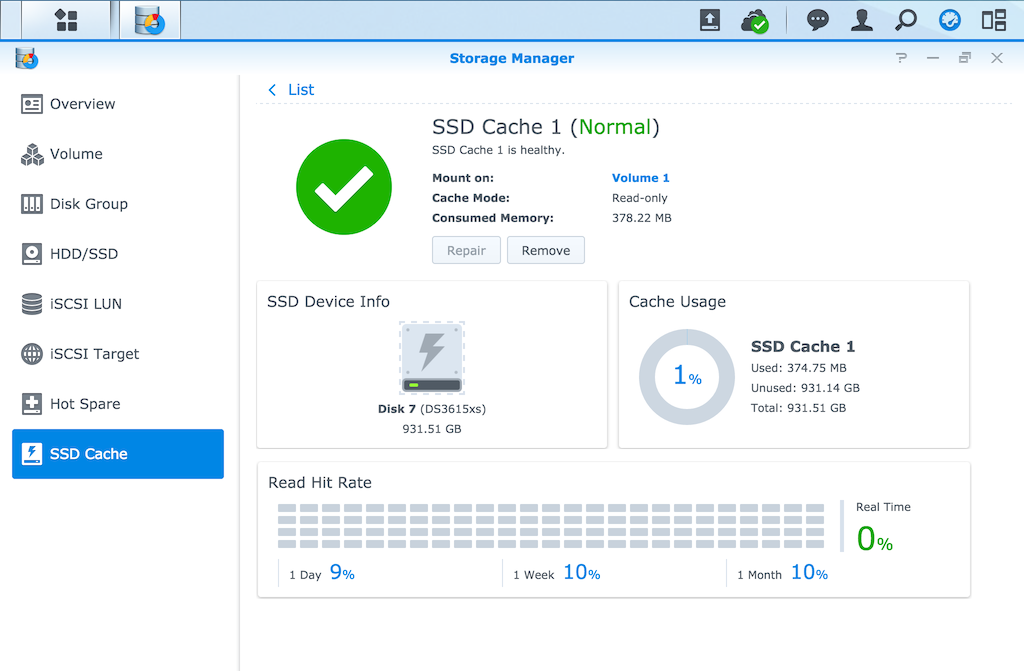The width and height of the screenshot is (1024, 671).
Task: Click the Real Time 0% value
Action: (875, 539)
